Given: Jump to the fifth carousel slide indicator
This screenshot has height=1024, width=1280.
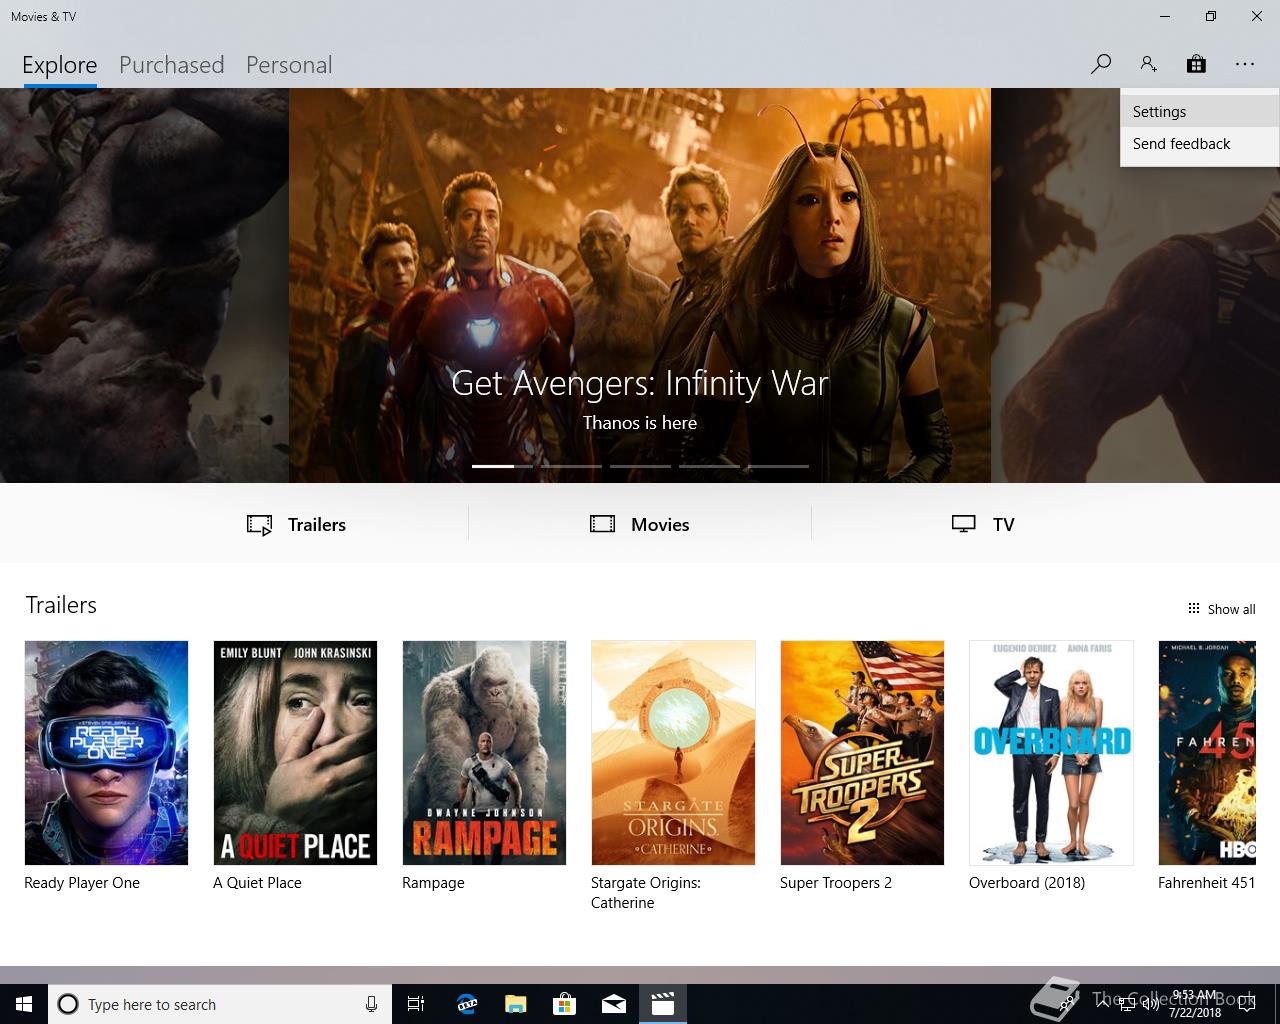Looking at the screenshot, I should [778, 466].
